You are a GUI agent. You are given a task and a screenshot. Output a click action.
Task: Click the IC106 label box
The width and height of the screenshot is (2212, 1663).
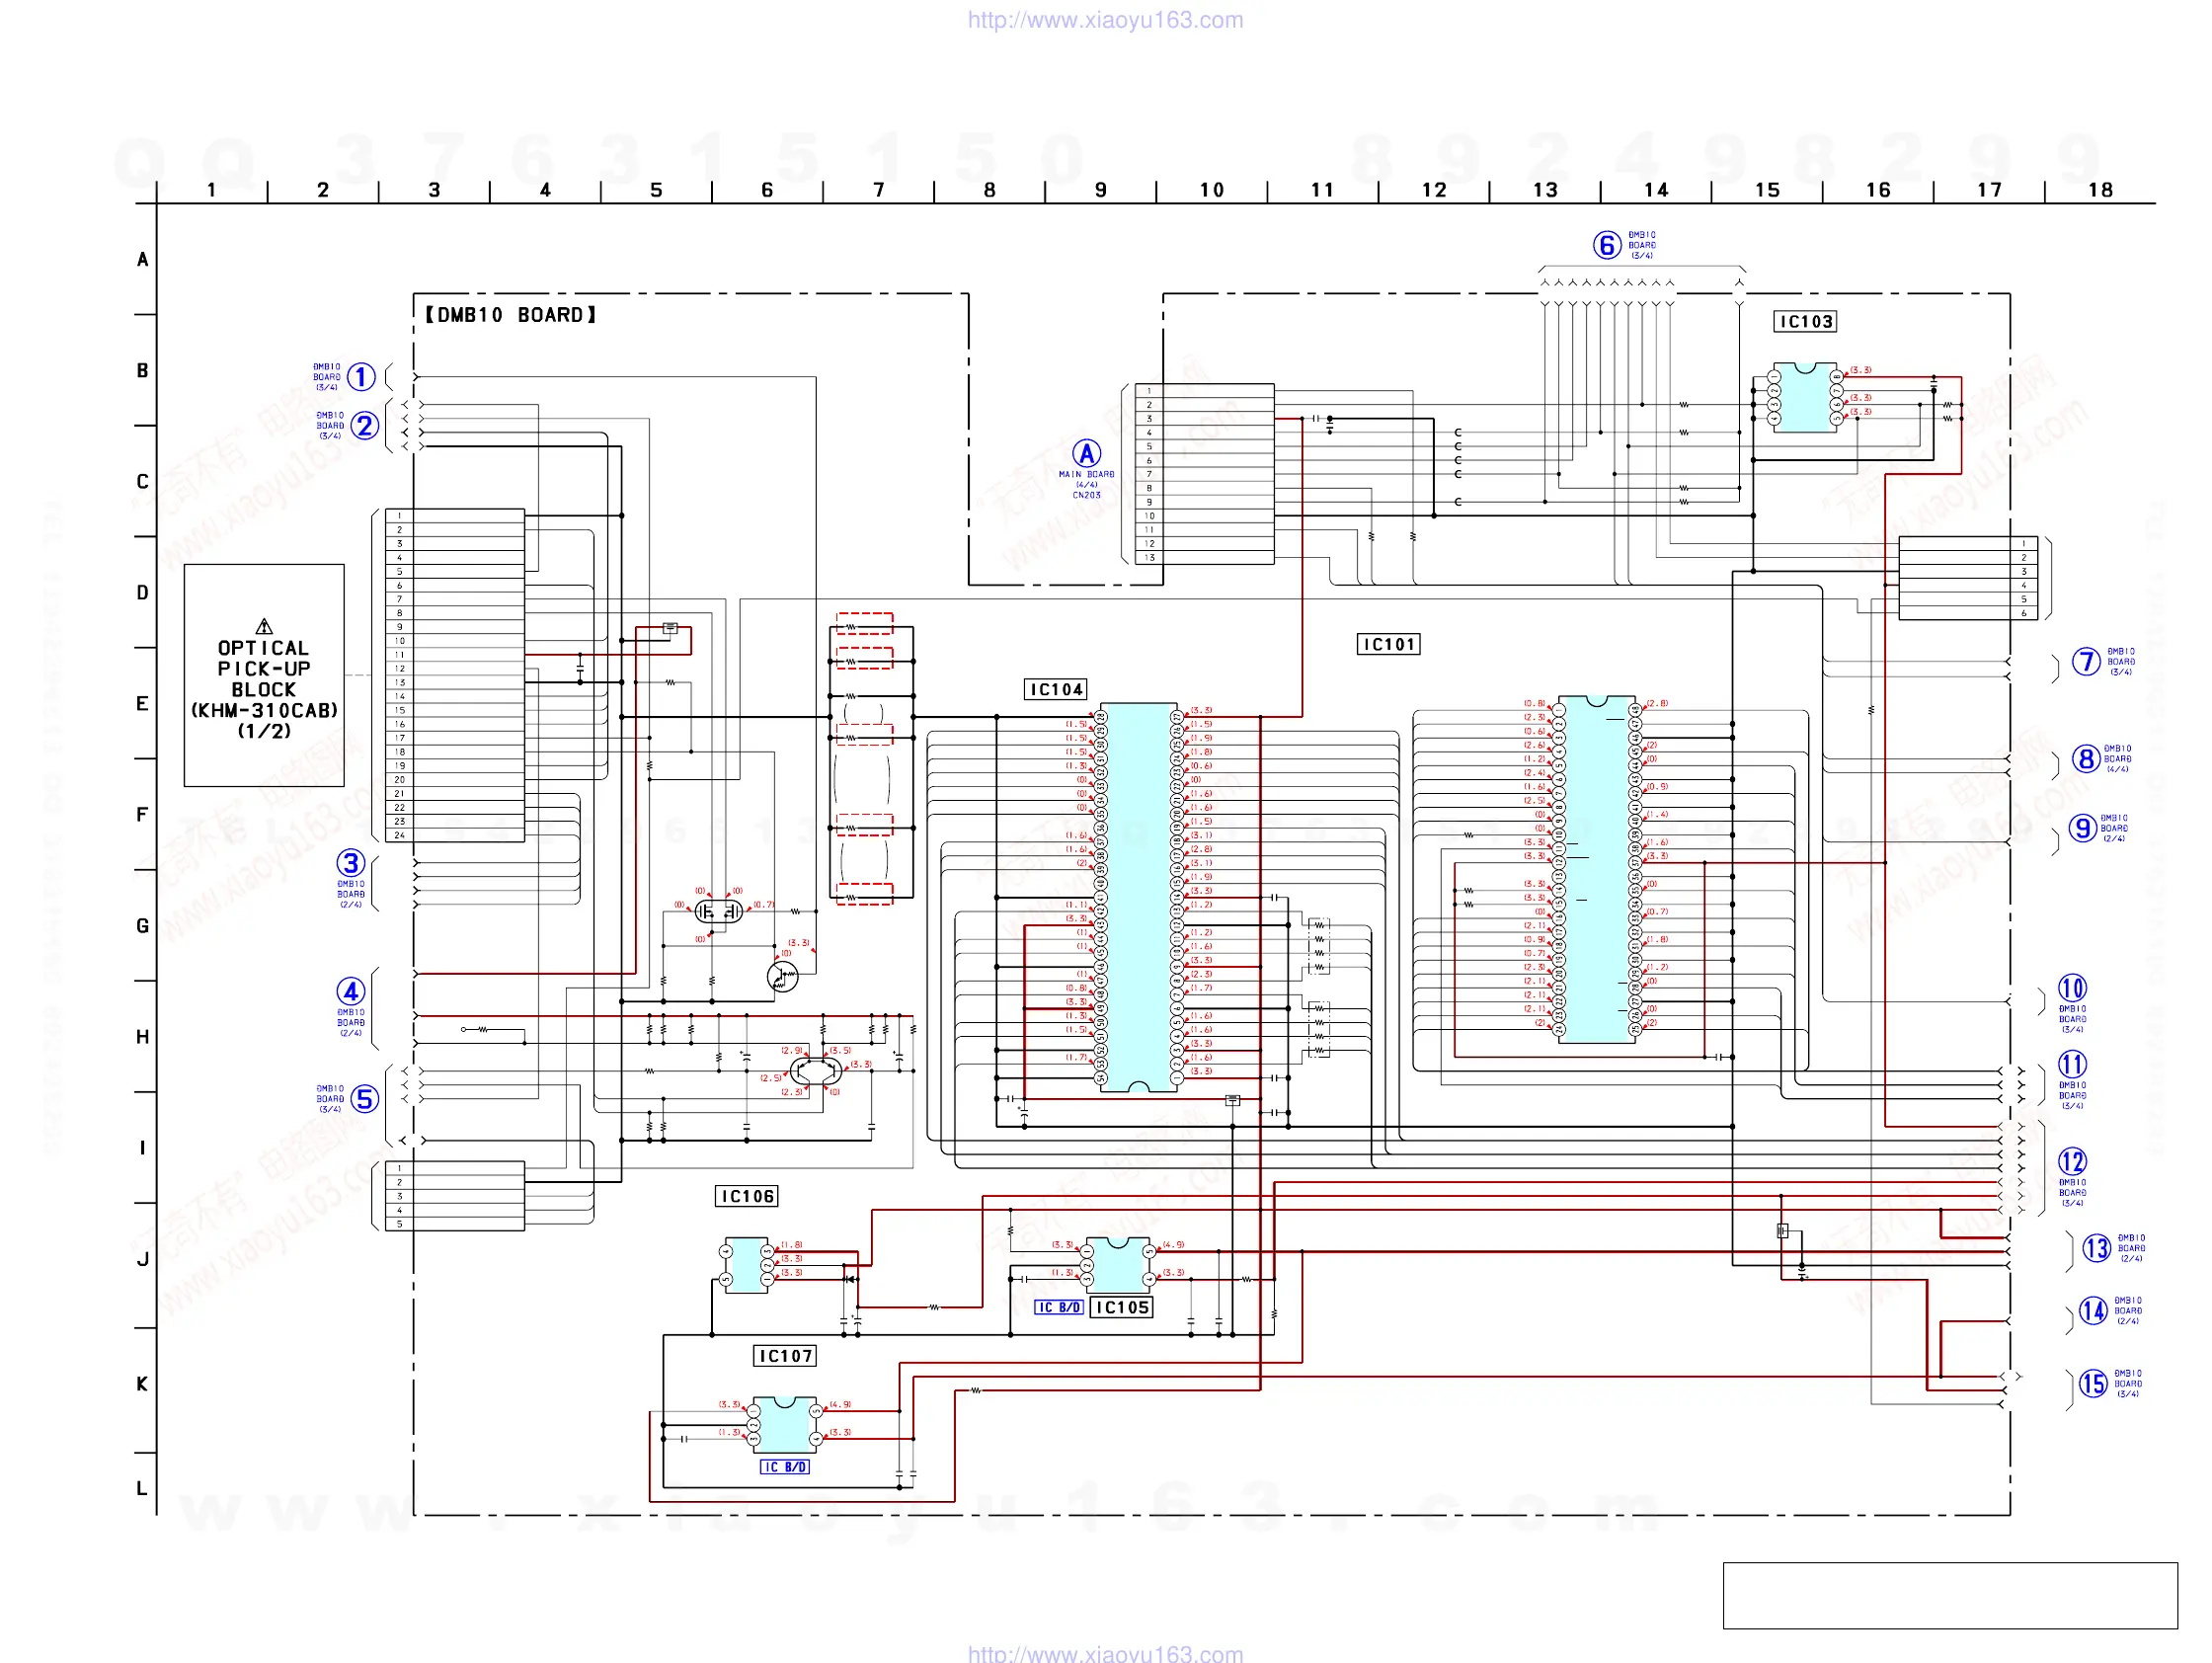747,1196
